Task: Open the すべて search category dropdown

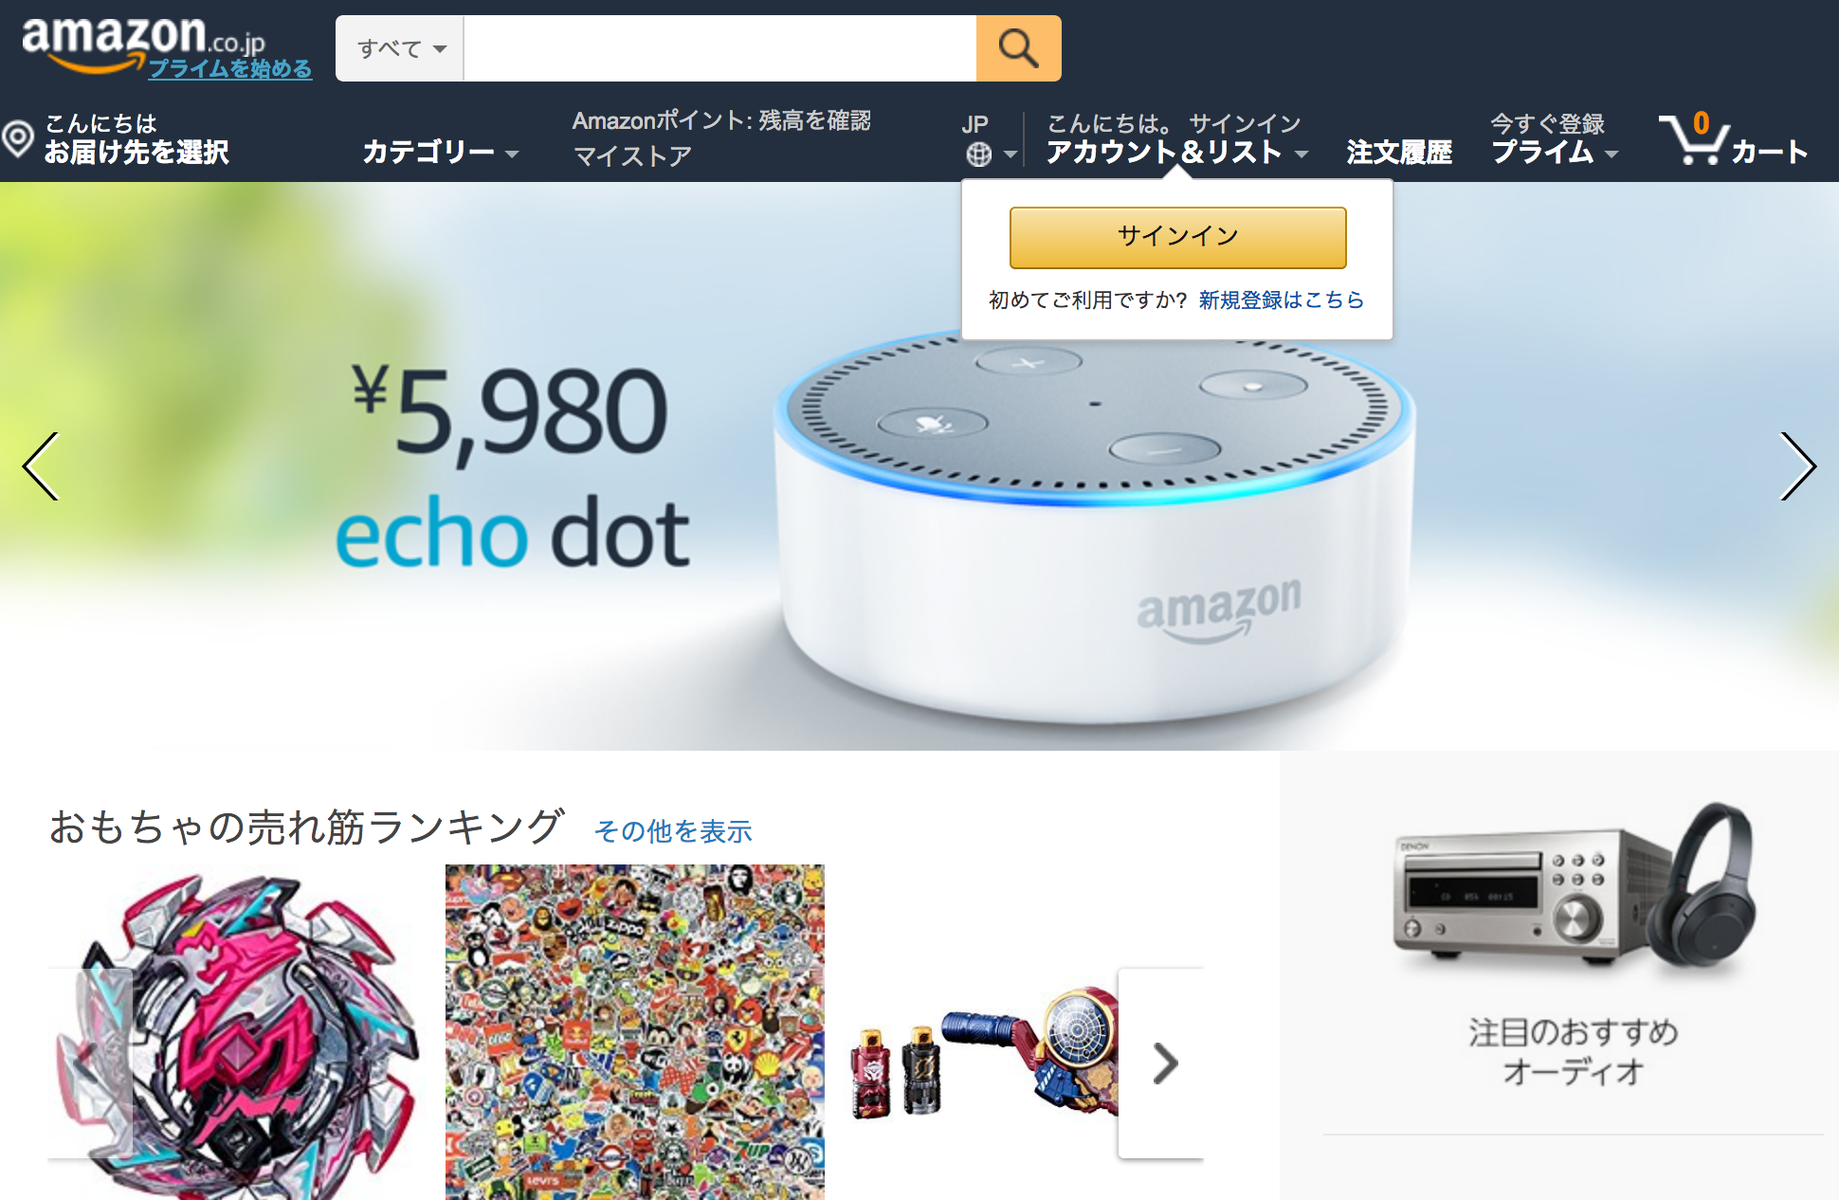Action: (x=400, y=48)
